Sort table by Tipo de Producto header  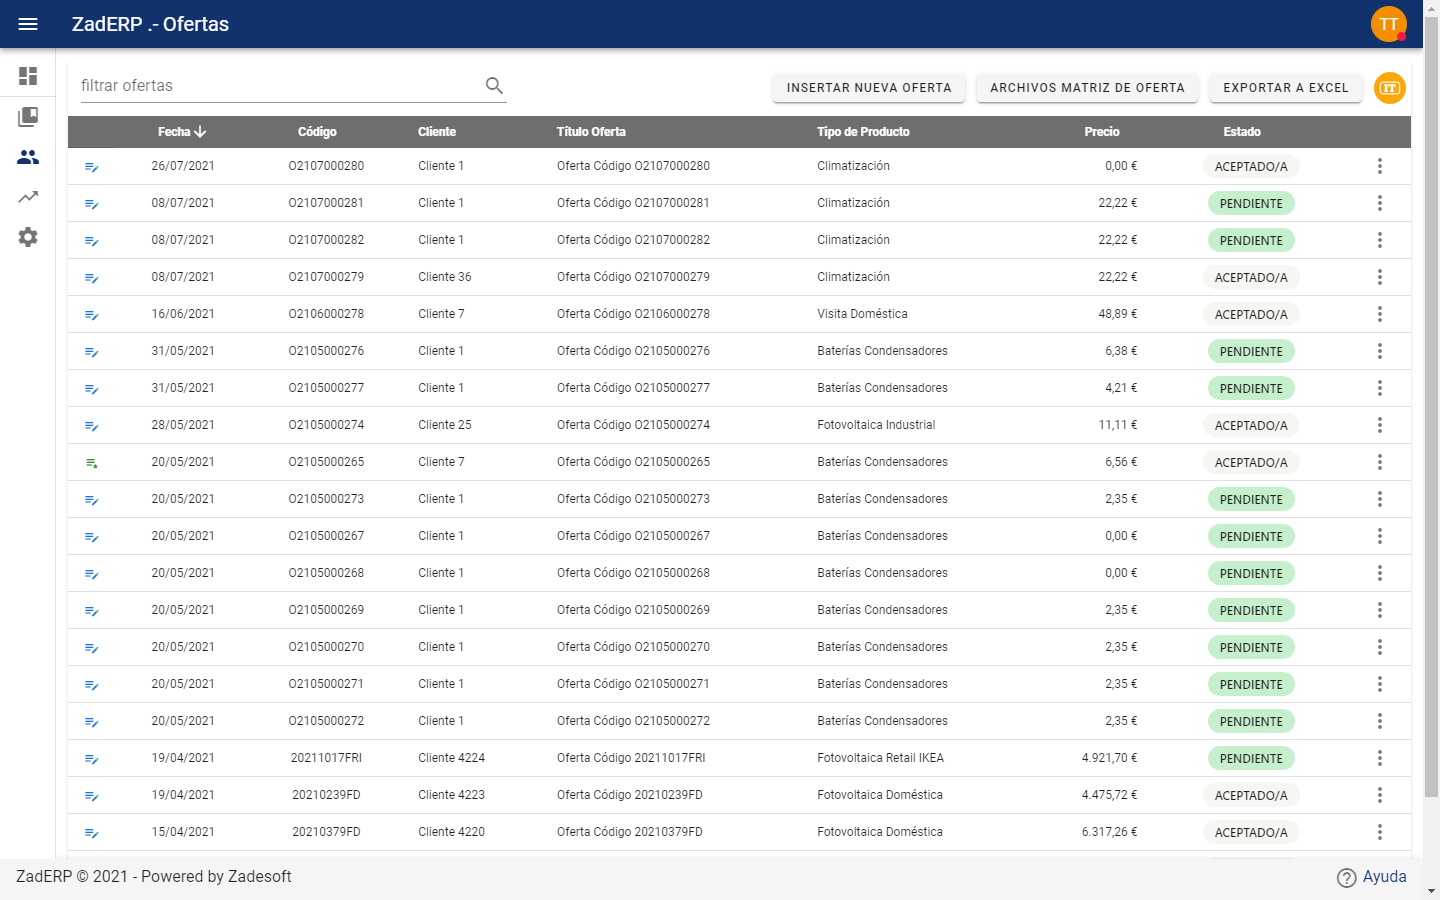tap(863, 132)
